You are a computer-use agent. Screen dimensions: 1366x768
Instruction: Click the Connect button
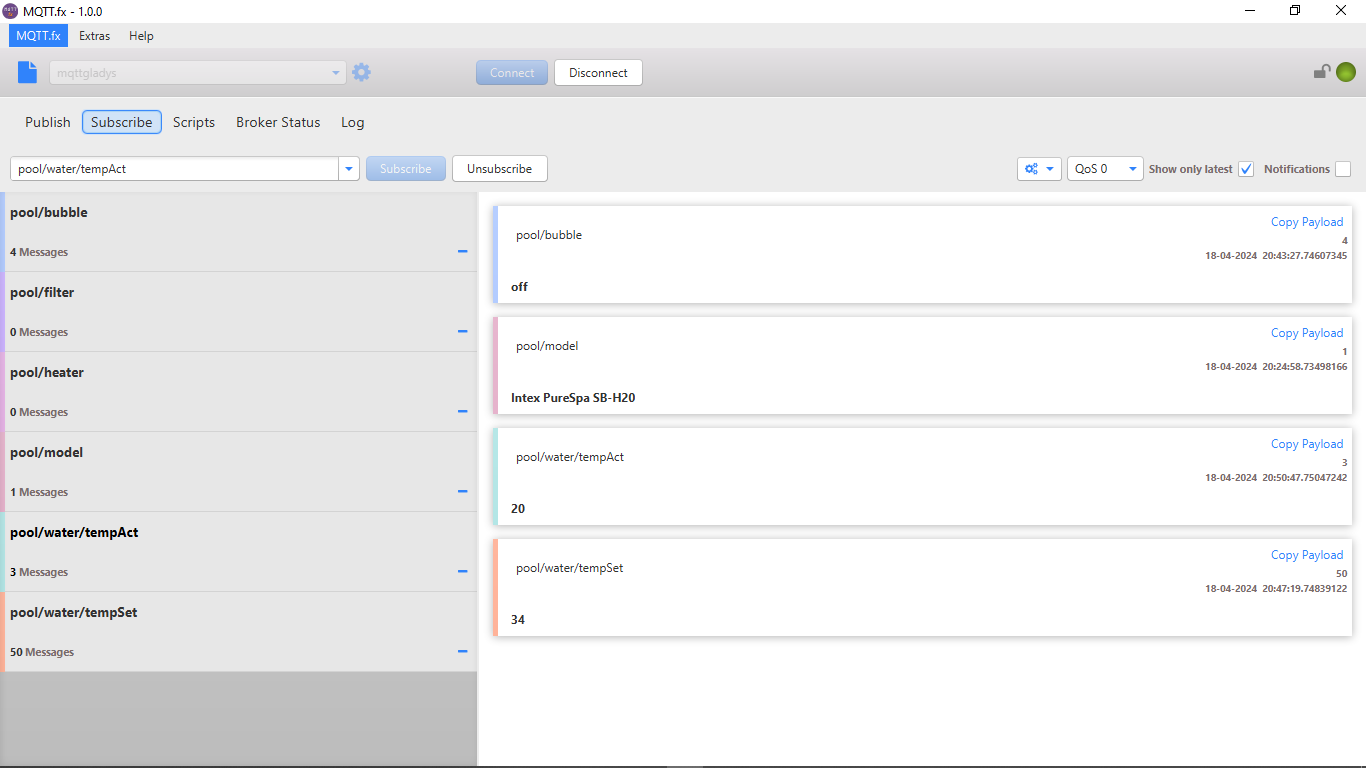[x=512, y=72]
